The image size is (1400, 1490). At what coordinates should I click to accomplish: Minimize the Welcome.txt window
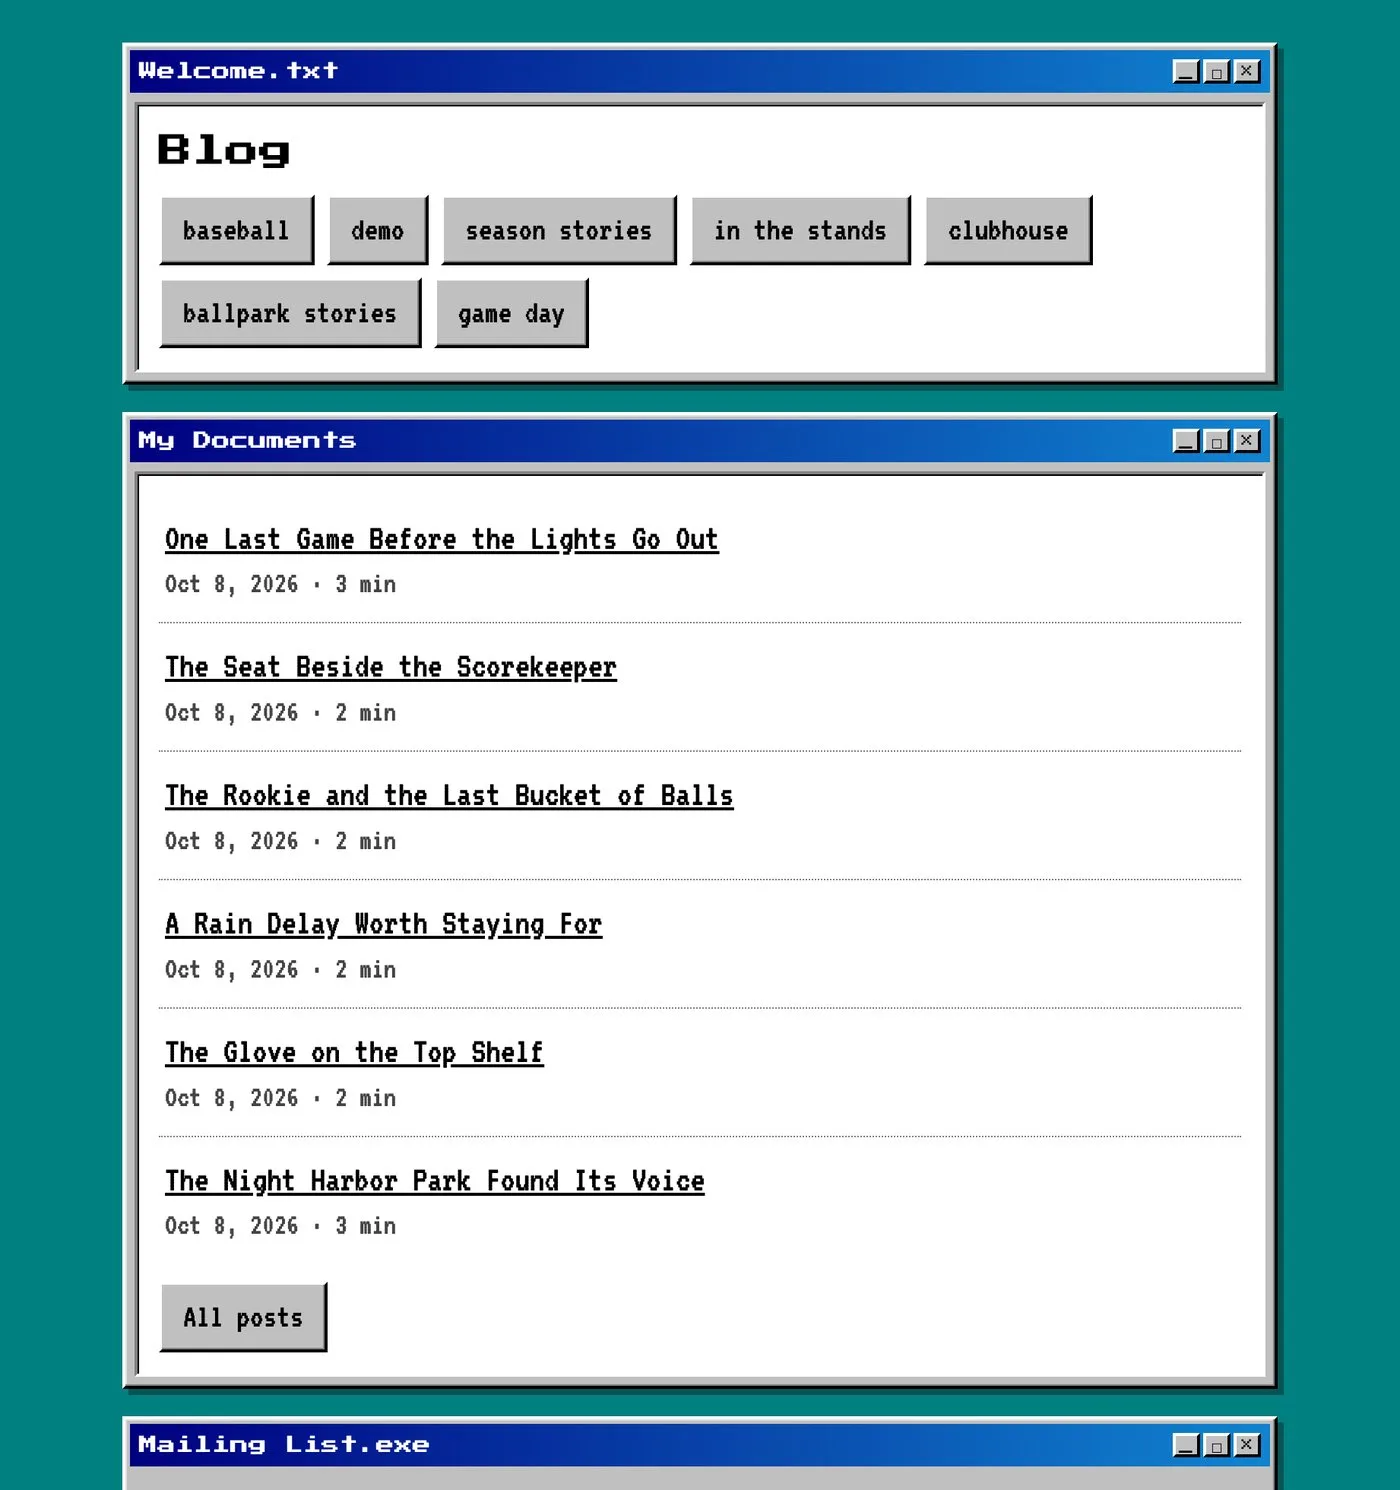[1186, 71]
